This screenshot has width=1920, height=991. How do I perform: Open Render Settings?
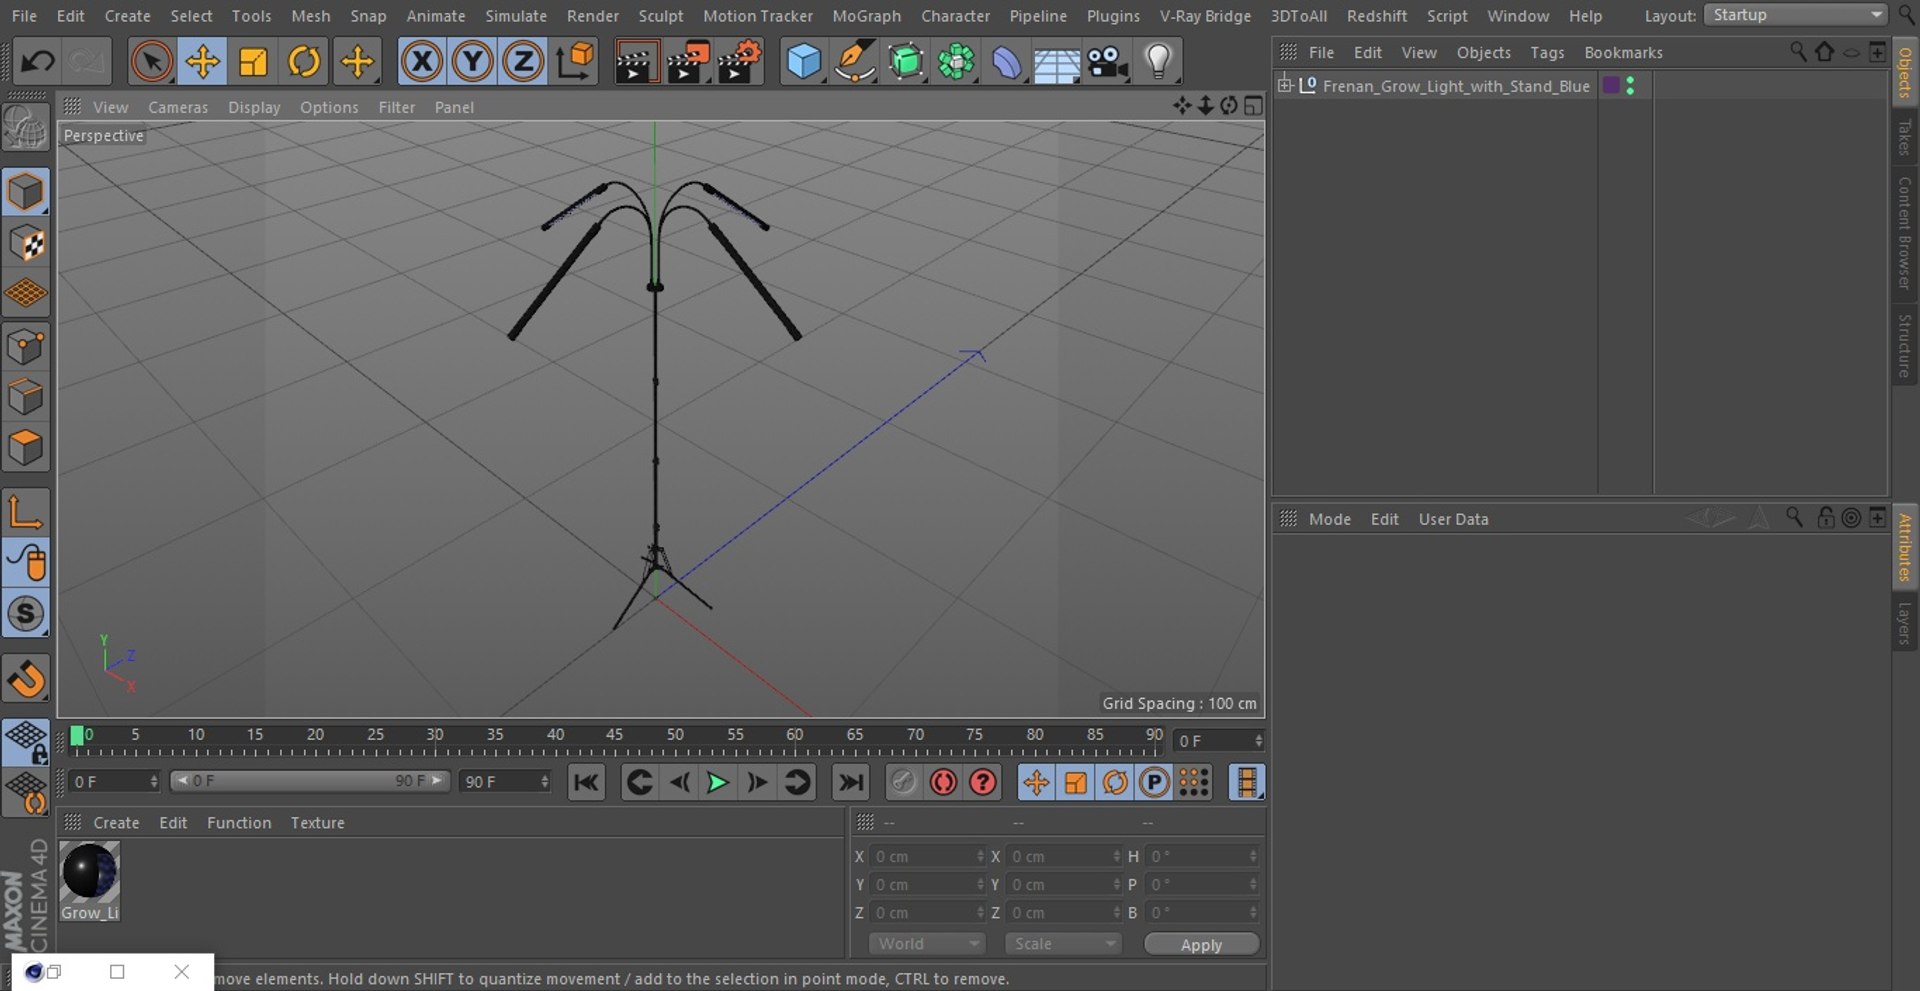point(740,62)
